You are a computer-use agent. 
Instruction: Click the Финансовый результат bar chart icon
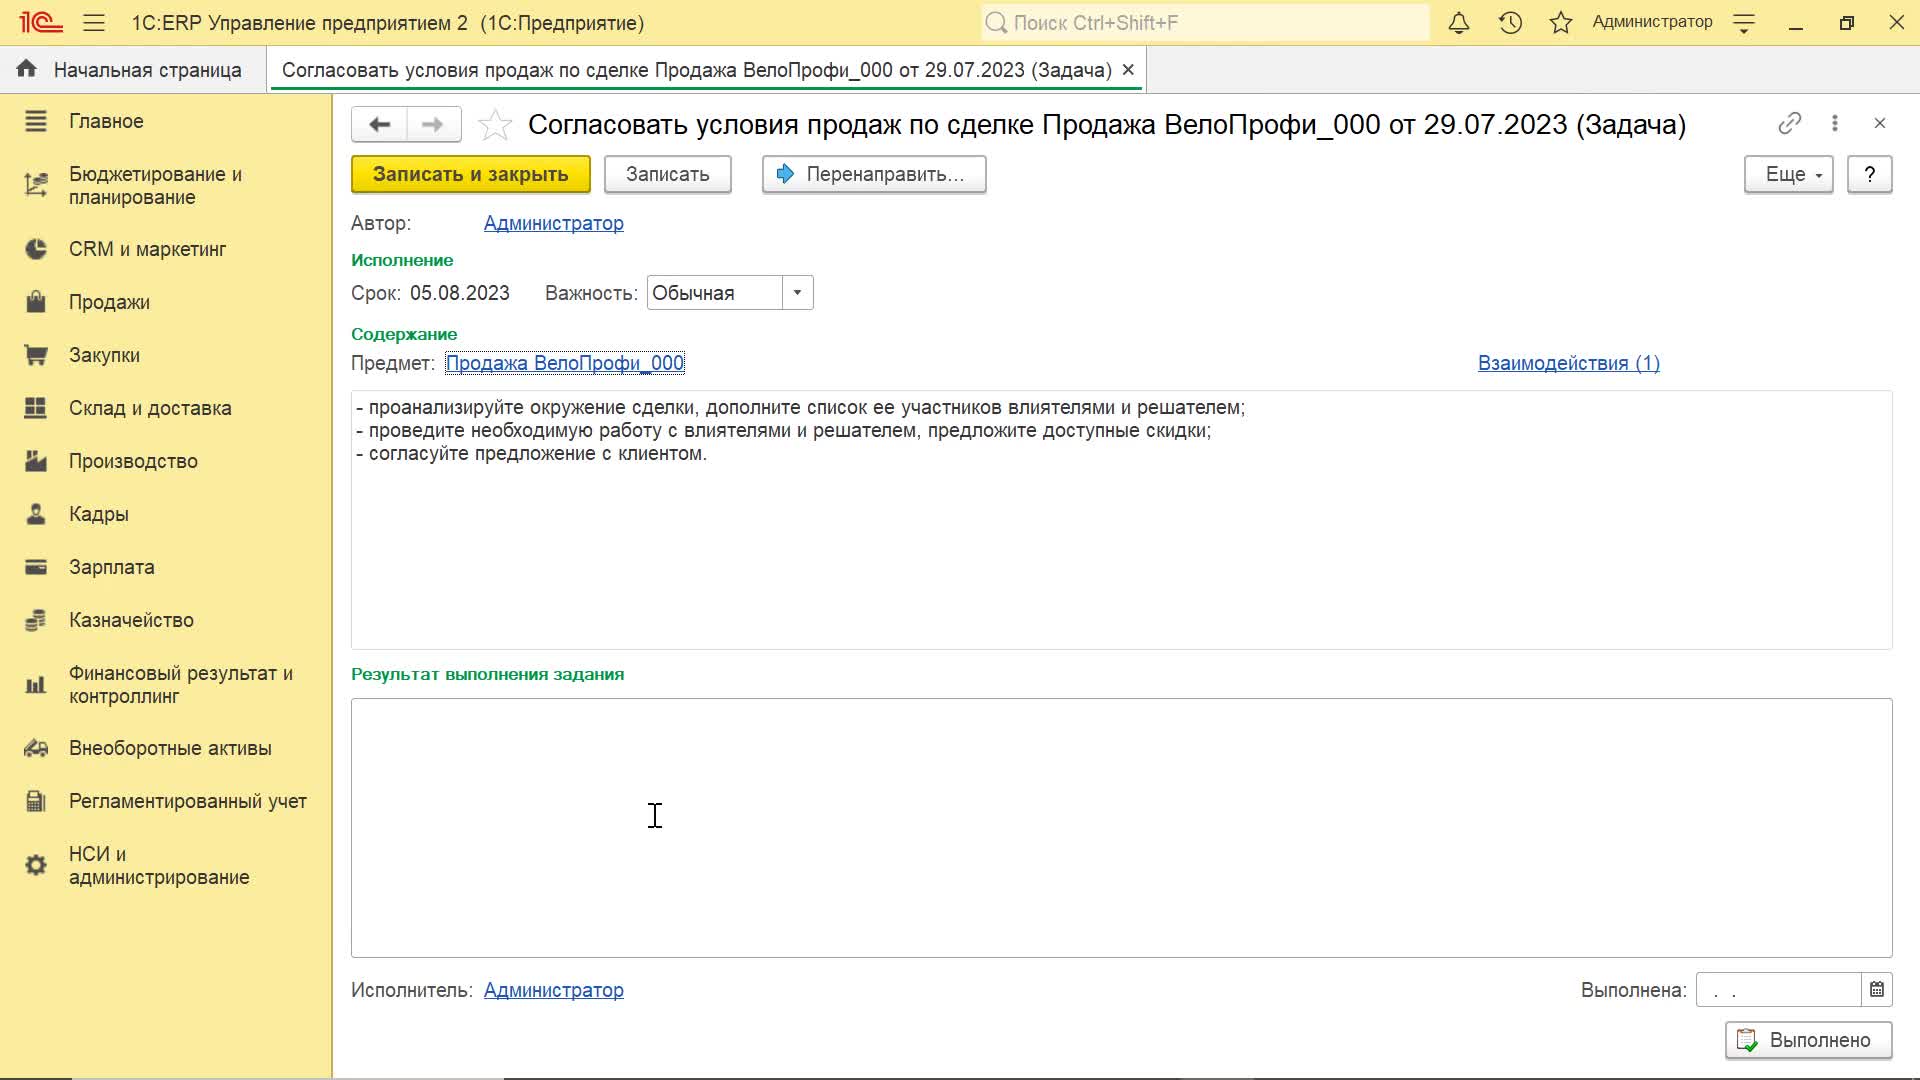[36, 685]
